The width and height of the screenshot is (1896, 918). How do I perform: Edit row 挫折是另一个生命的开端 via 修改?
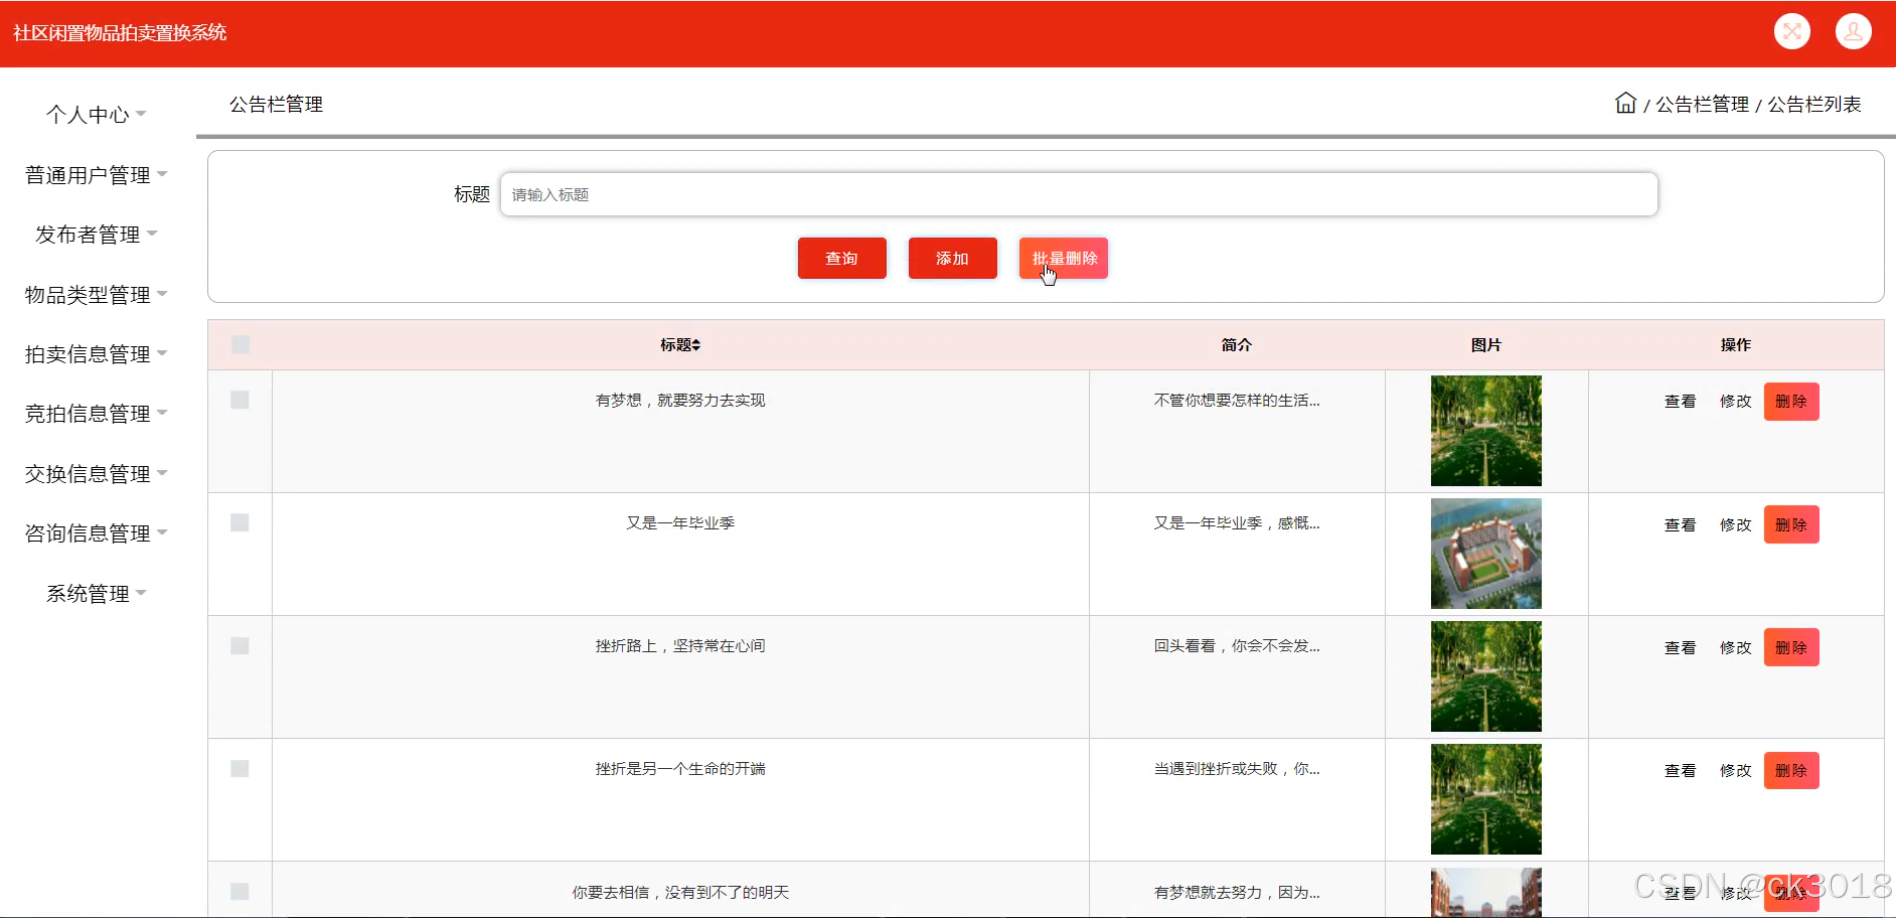coord(1736,771)
